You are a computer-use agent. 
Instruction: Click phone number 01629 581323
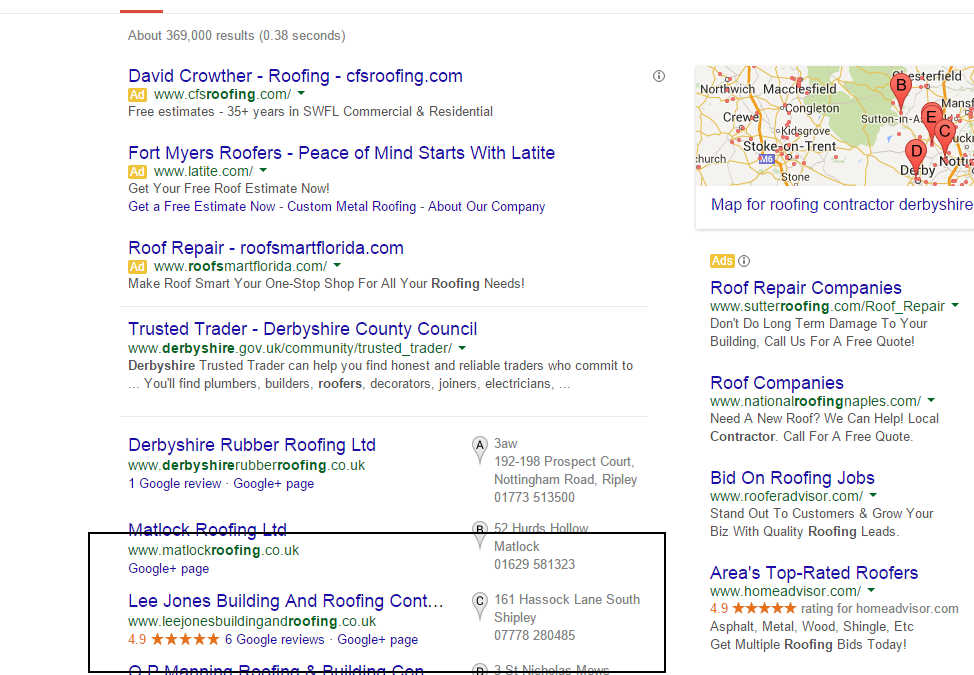pyautogui.click(x=535, y=564)
